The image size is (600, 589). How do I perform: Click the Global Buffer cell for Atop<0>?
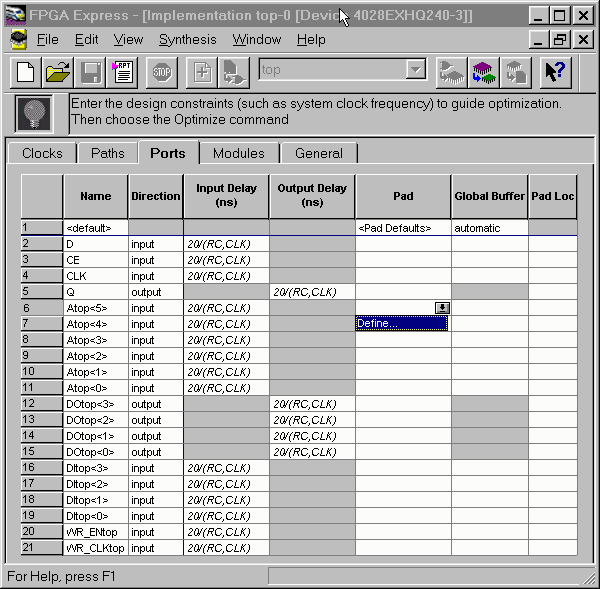point(490,388)
